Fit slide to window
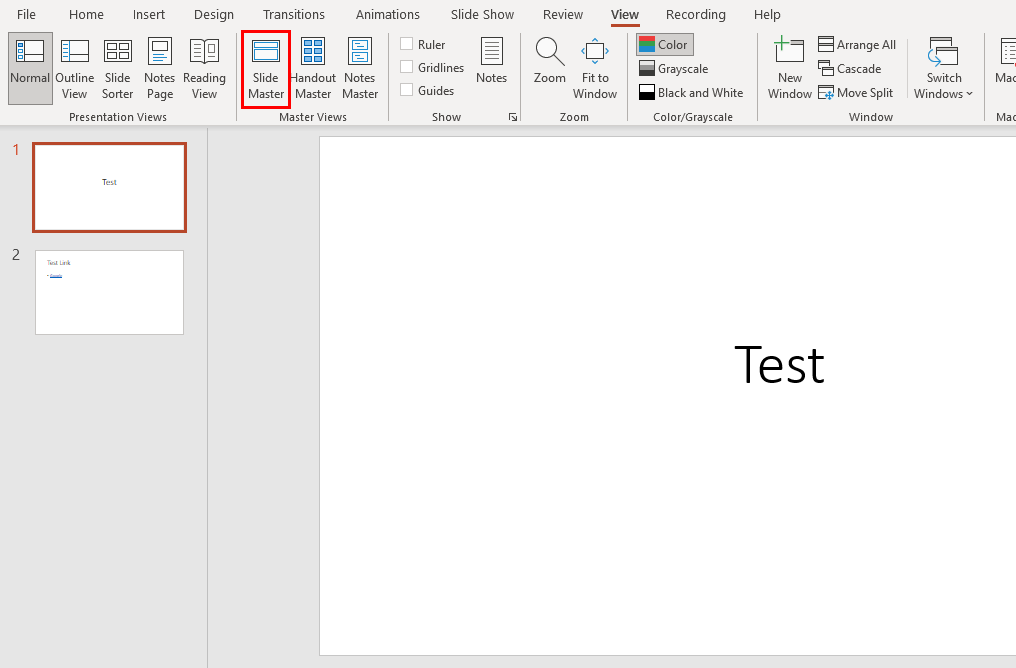Image resolution: width=1016 pixels, height=668 pixels. (595, 68)
